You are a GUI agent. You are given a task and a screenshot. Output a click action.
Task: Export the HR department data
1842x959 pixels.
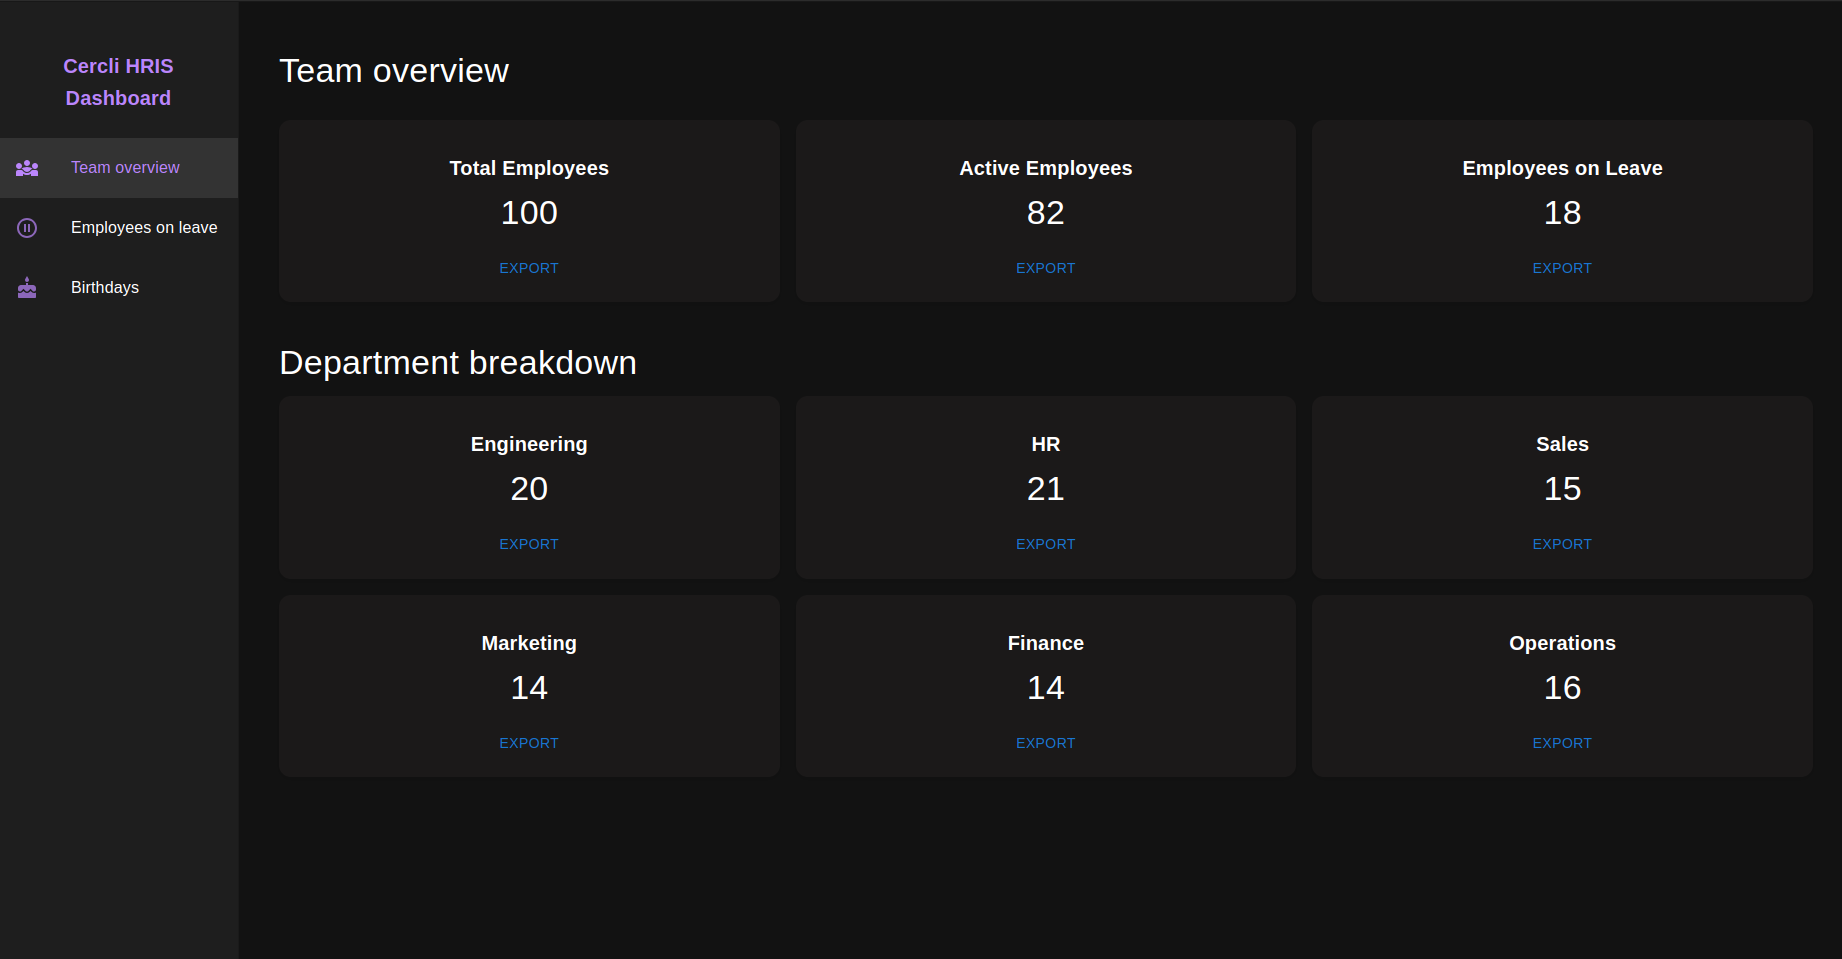click(x=1045, y=543)
